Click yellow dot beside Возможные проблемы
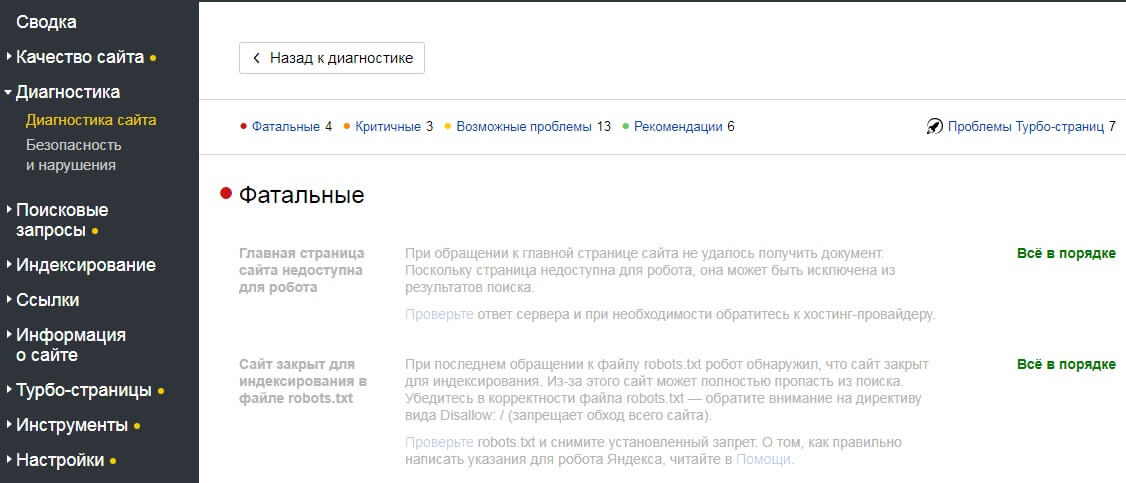Viewport: 1126px width, 483px height. [448, 127]
